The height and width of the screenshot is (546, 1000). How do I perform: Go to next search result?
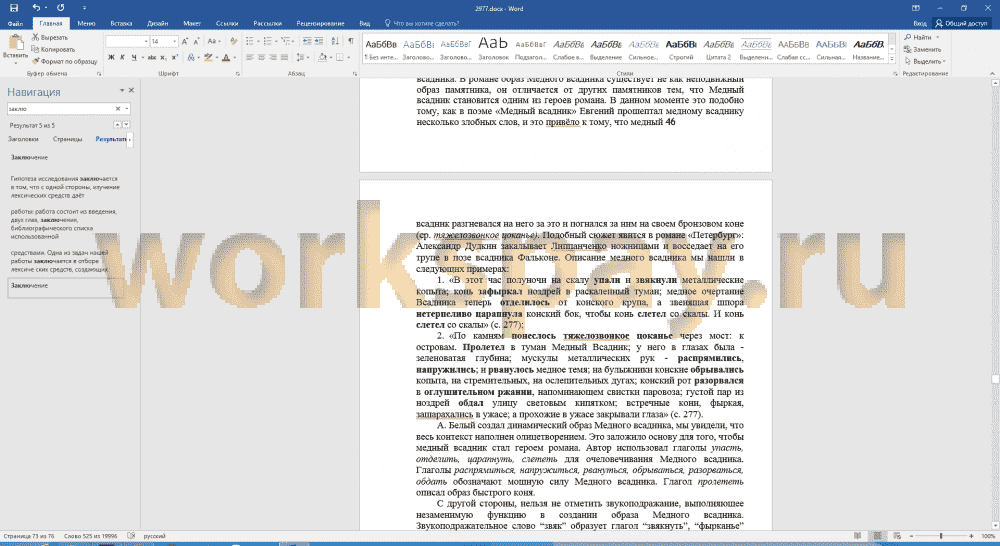coord(126,125)
